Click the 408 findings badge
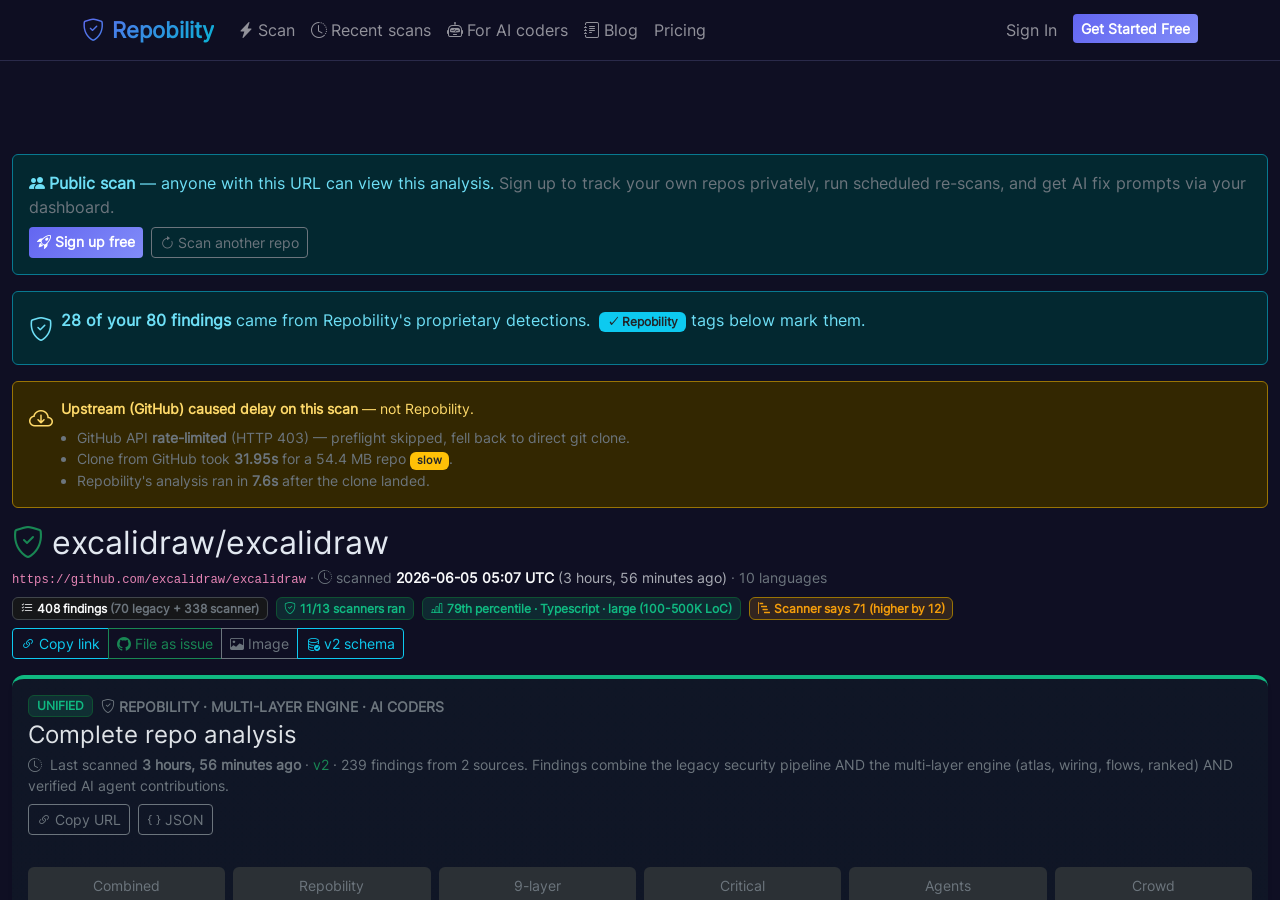1280x900 pixels. coord(140,608)
